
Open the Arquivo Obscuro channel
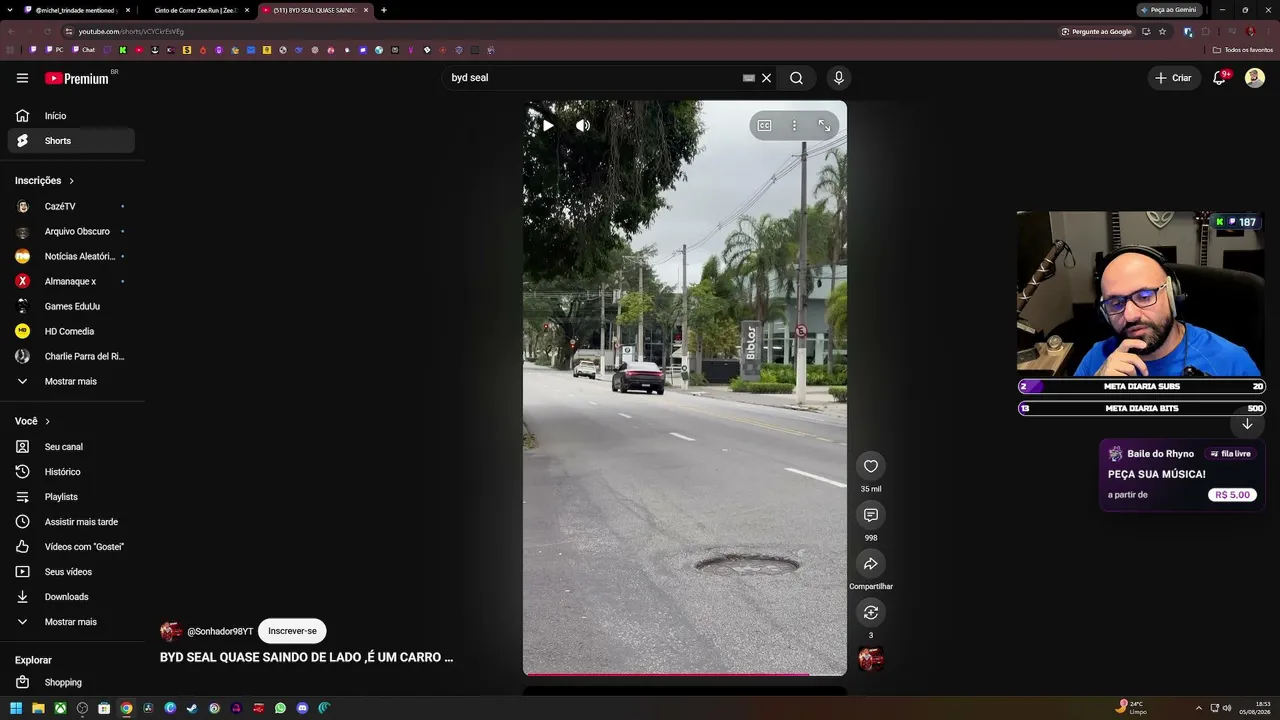click(x=71, y=231)
